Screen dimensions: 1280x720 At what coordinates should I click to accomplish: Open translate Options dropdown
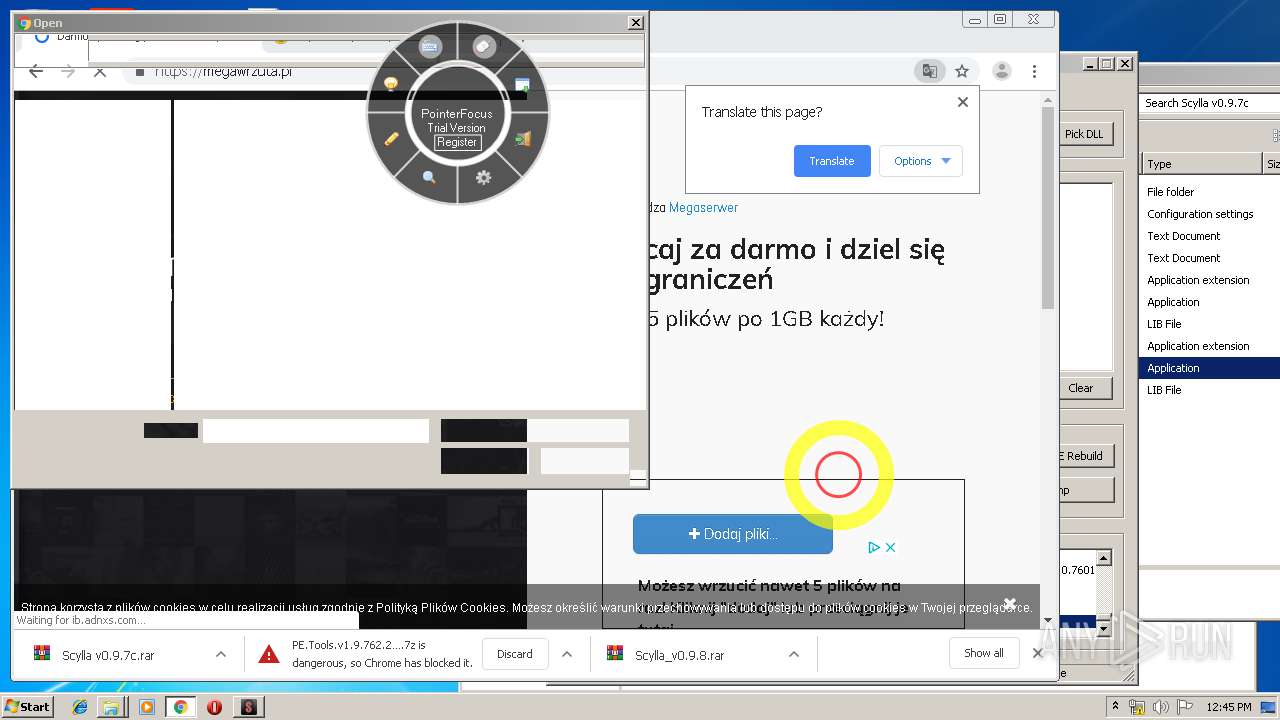(921, 161)
